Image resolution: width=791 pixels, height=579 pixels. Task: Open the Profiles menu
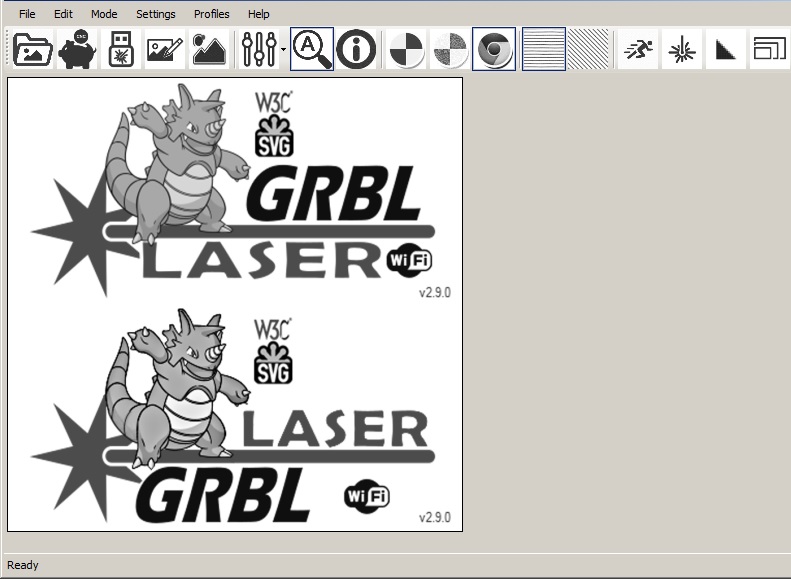tap(211, 14)
